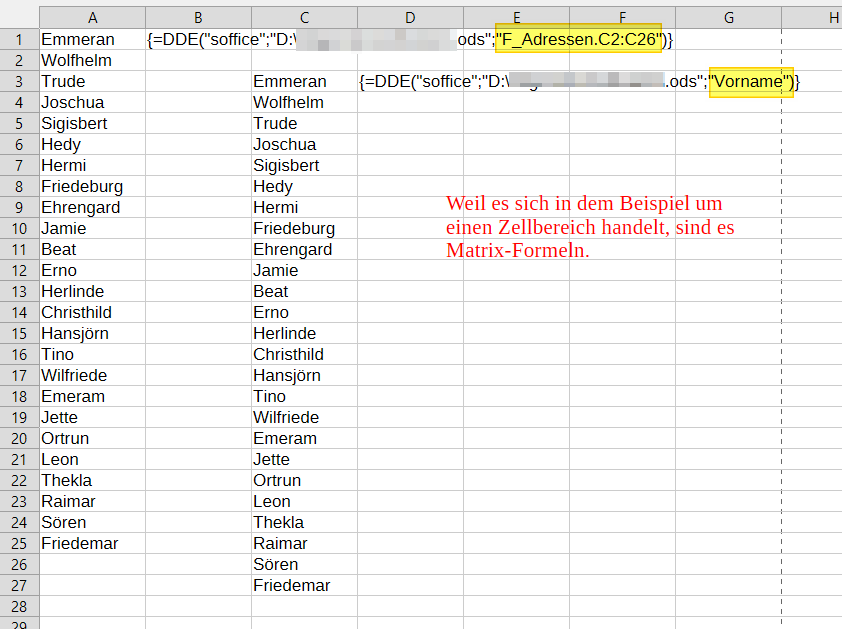Select column E header
This screenshot has width=842, height=629.
coord(516,18)
